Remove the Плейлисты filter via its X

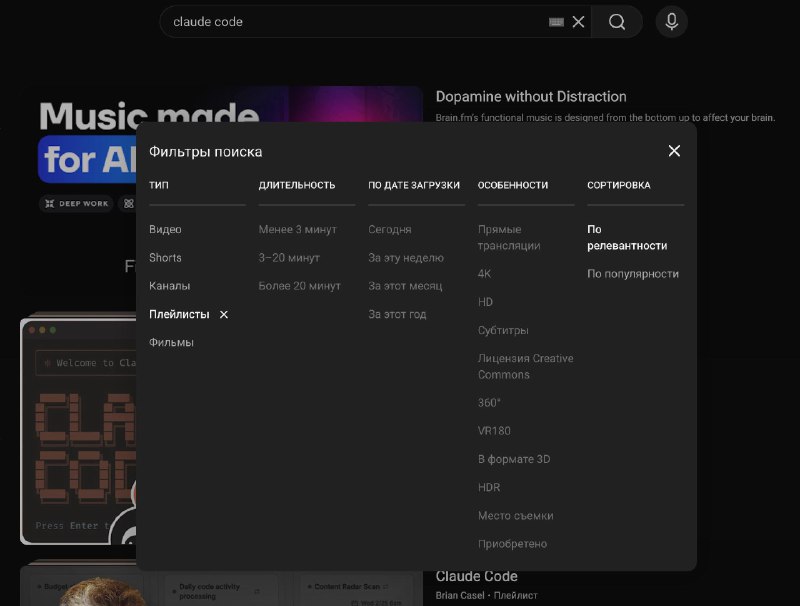click(224, 314)
